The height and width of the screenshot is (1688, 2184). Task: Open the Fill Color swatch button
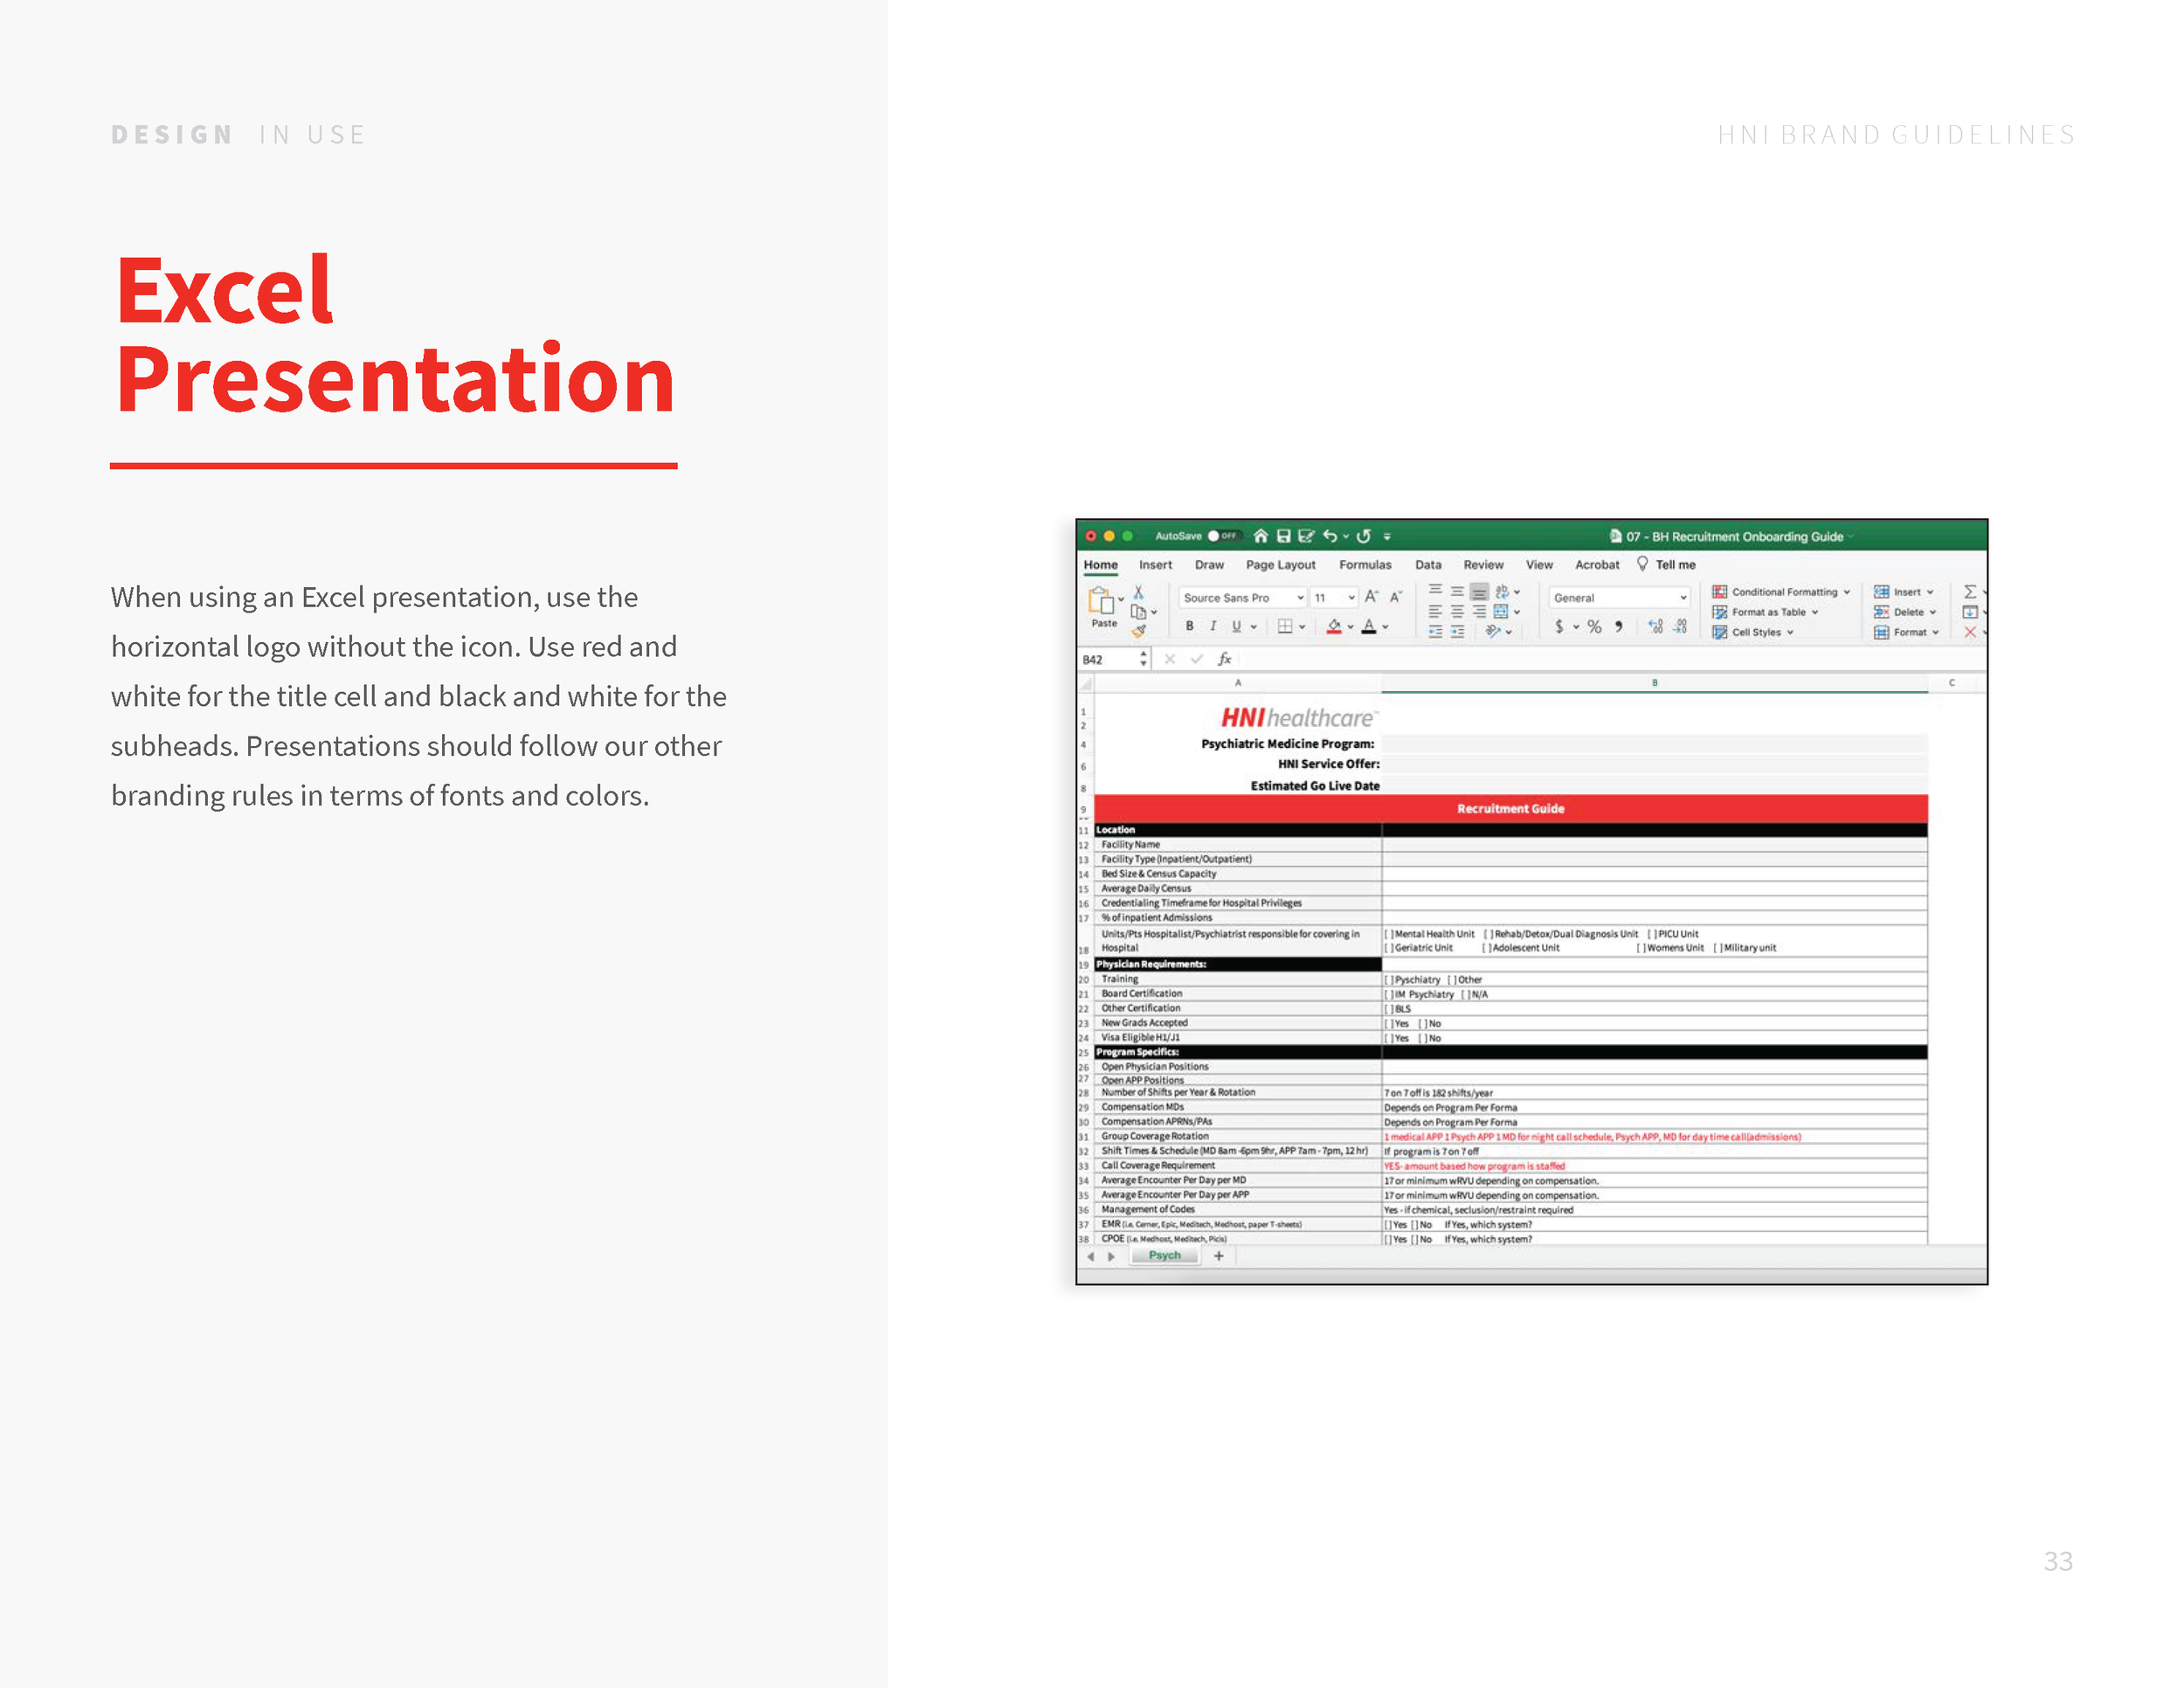(x=1334, y=626)
